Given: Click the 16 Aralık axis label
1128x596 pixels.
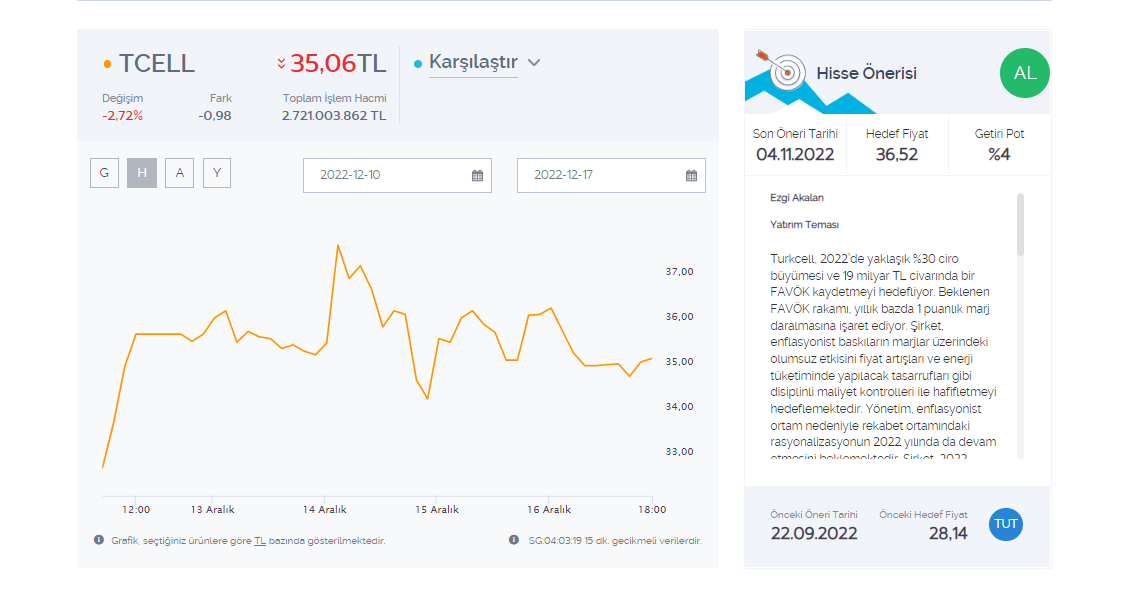Looking at the screenshot, I should coord(549,510).
